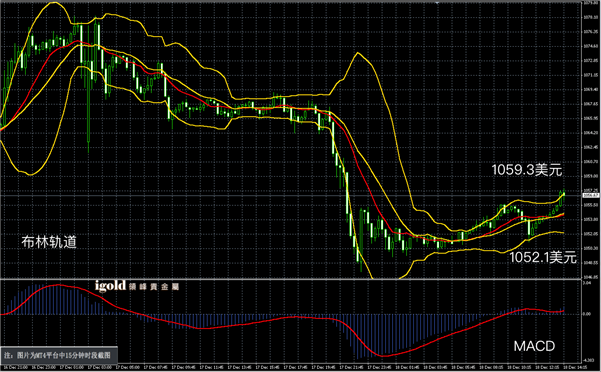Click the current price tag on right axis

pyautogui.click(x=591, y=195)
